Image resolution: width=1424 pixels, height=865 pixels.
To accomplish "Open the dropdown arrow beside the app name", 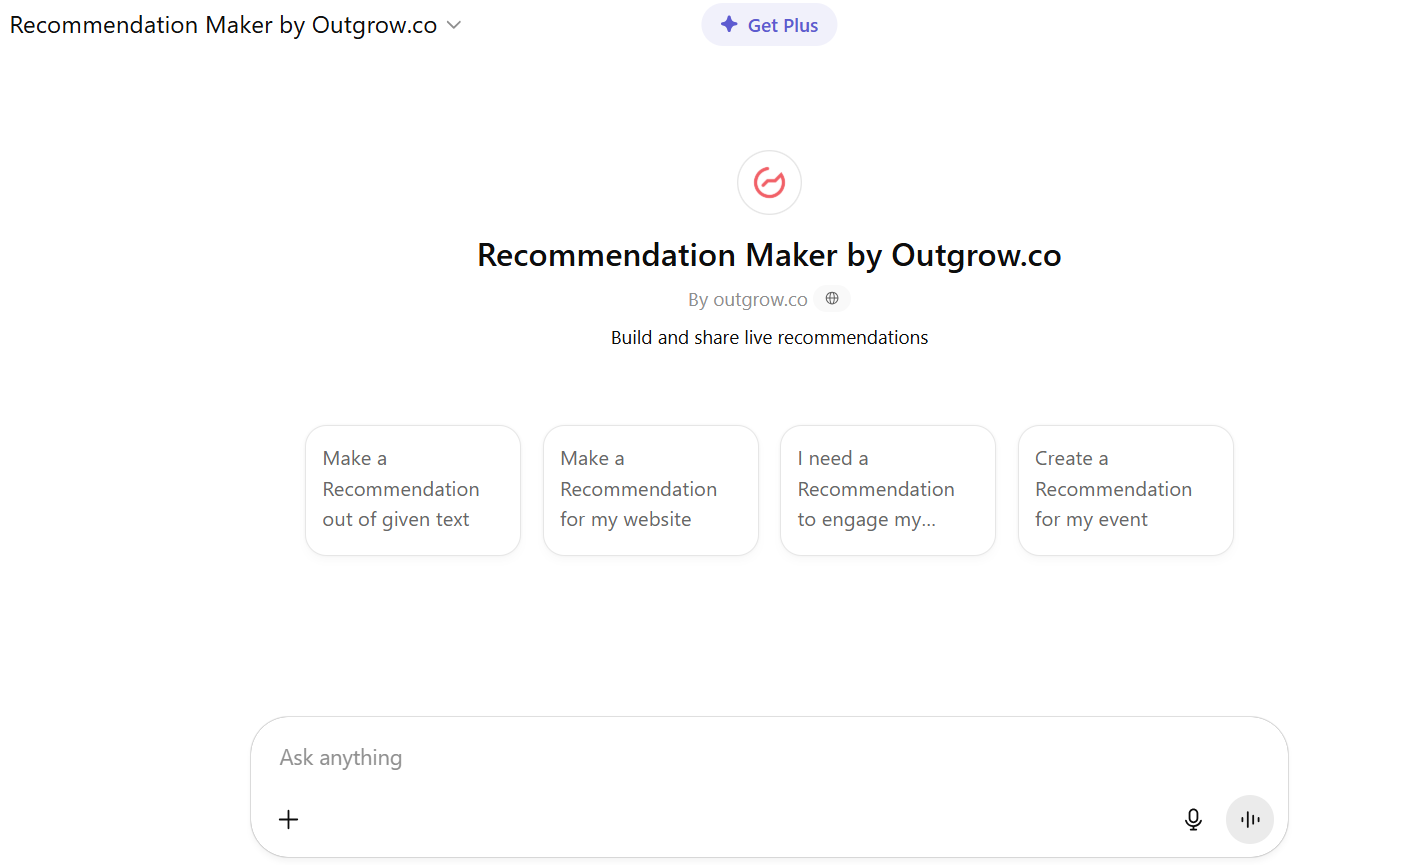I will [453, 25].
